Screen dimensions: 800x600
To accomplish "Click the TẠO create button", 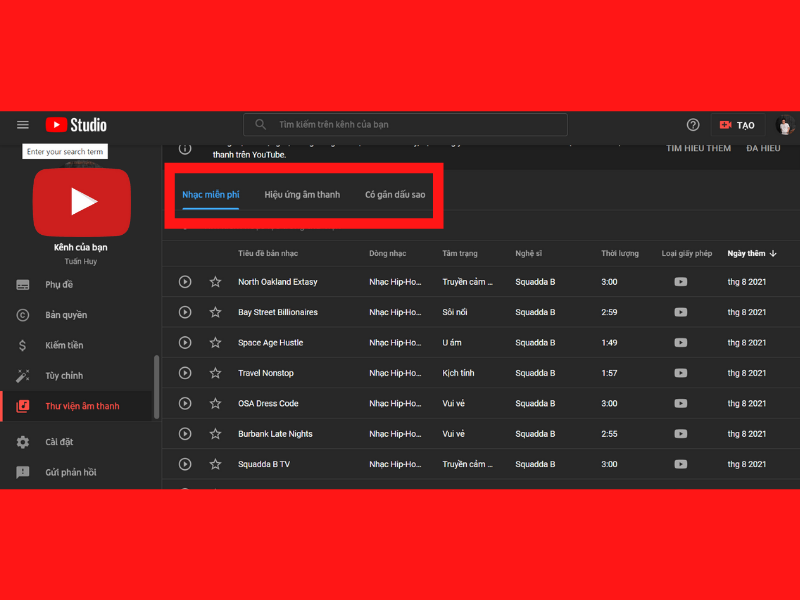I will (x=737, y=124).
